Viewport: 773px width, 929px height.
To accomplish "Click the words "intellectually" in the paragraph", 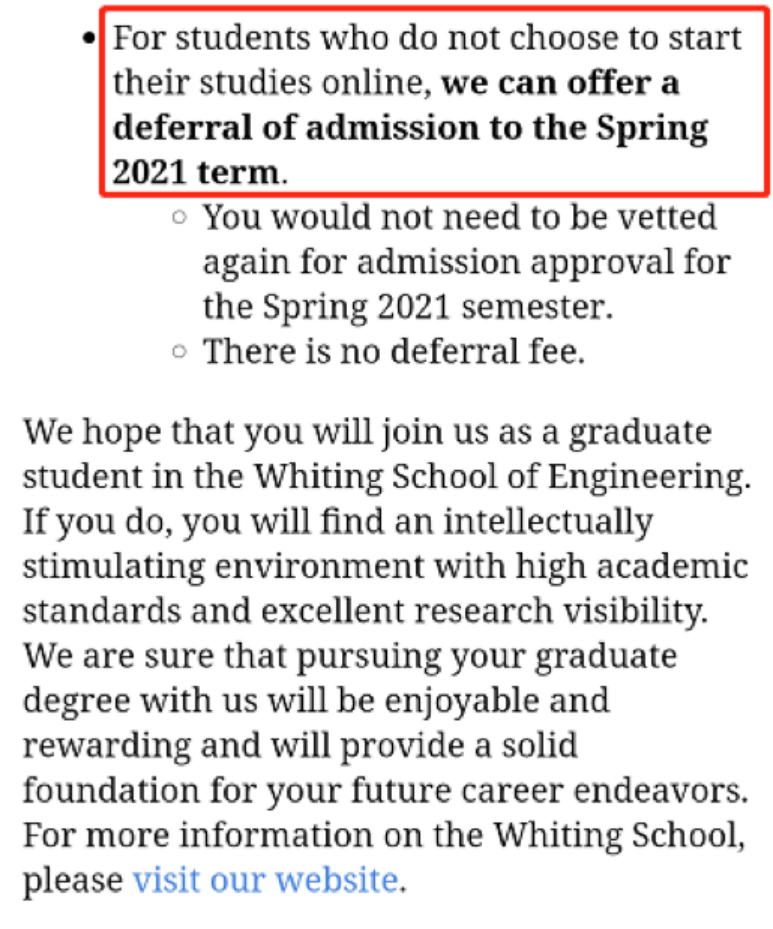I will pos(549,521).
